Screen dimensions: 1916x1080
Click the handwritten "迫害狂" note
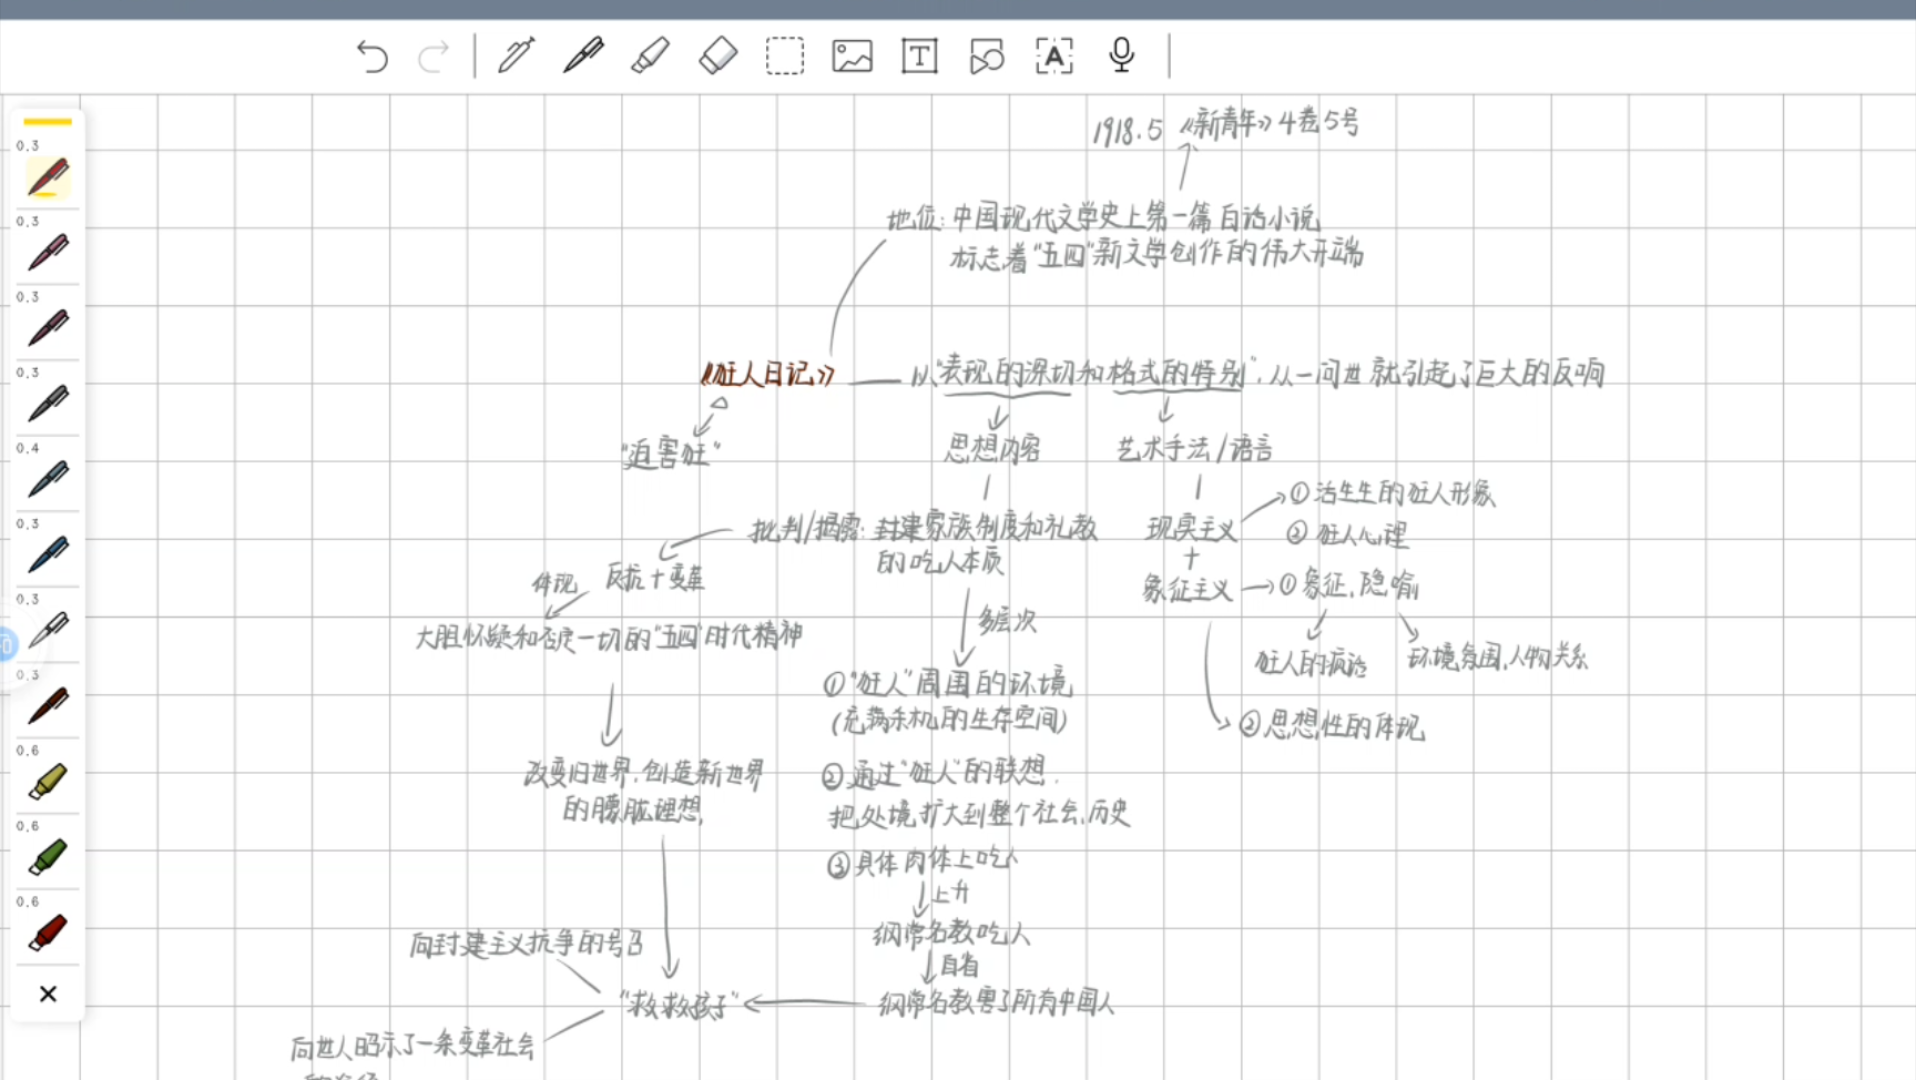click(x=671, y=455)
